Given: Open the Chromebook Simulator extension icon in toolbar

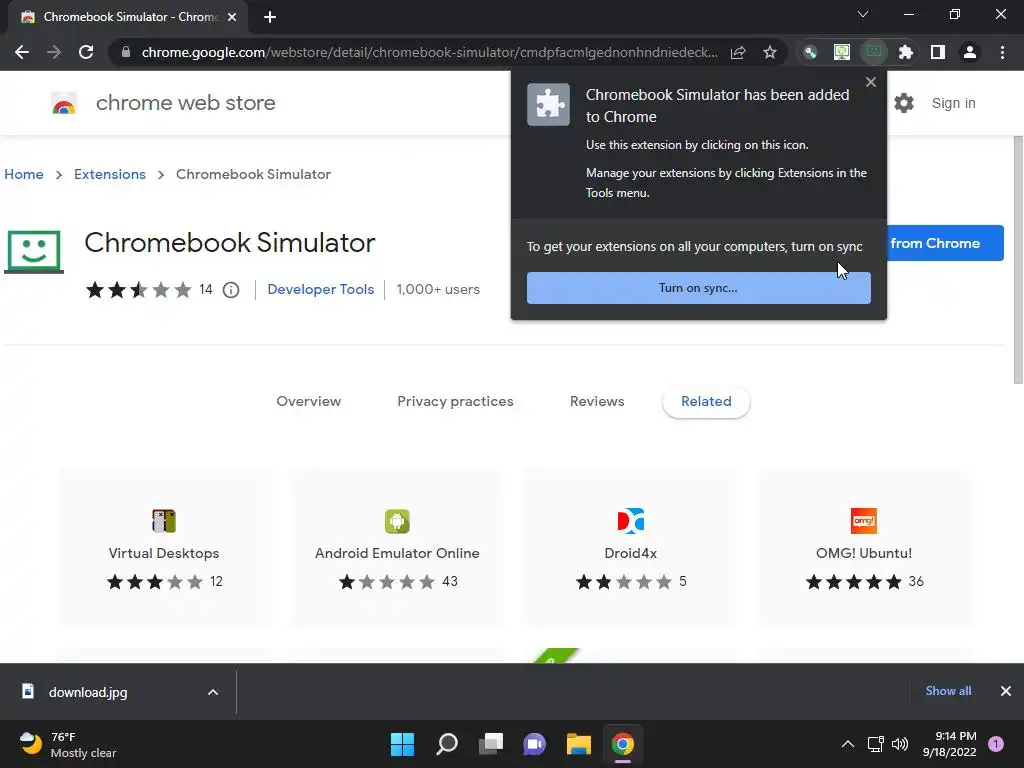Looking at the screenshot, I should pos(874,52).
